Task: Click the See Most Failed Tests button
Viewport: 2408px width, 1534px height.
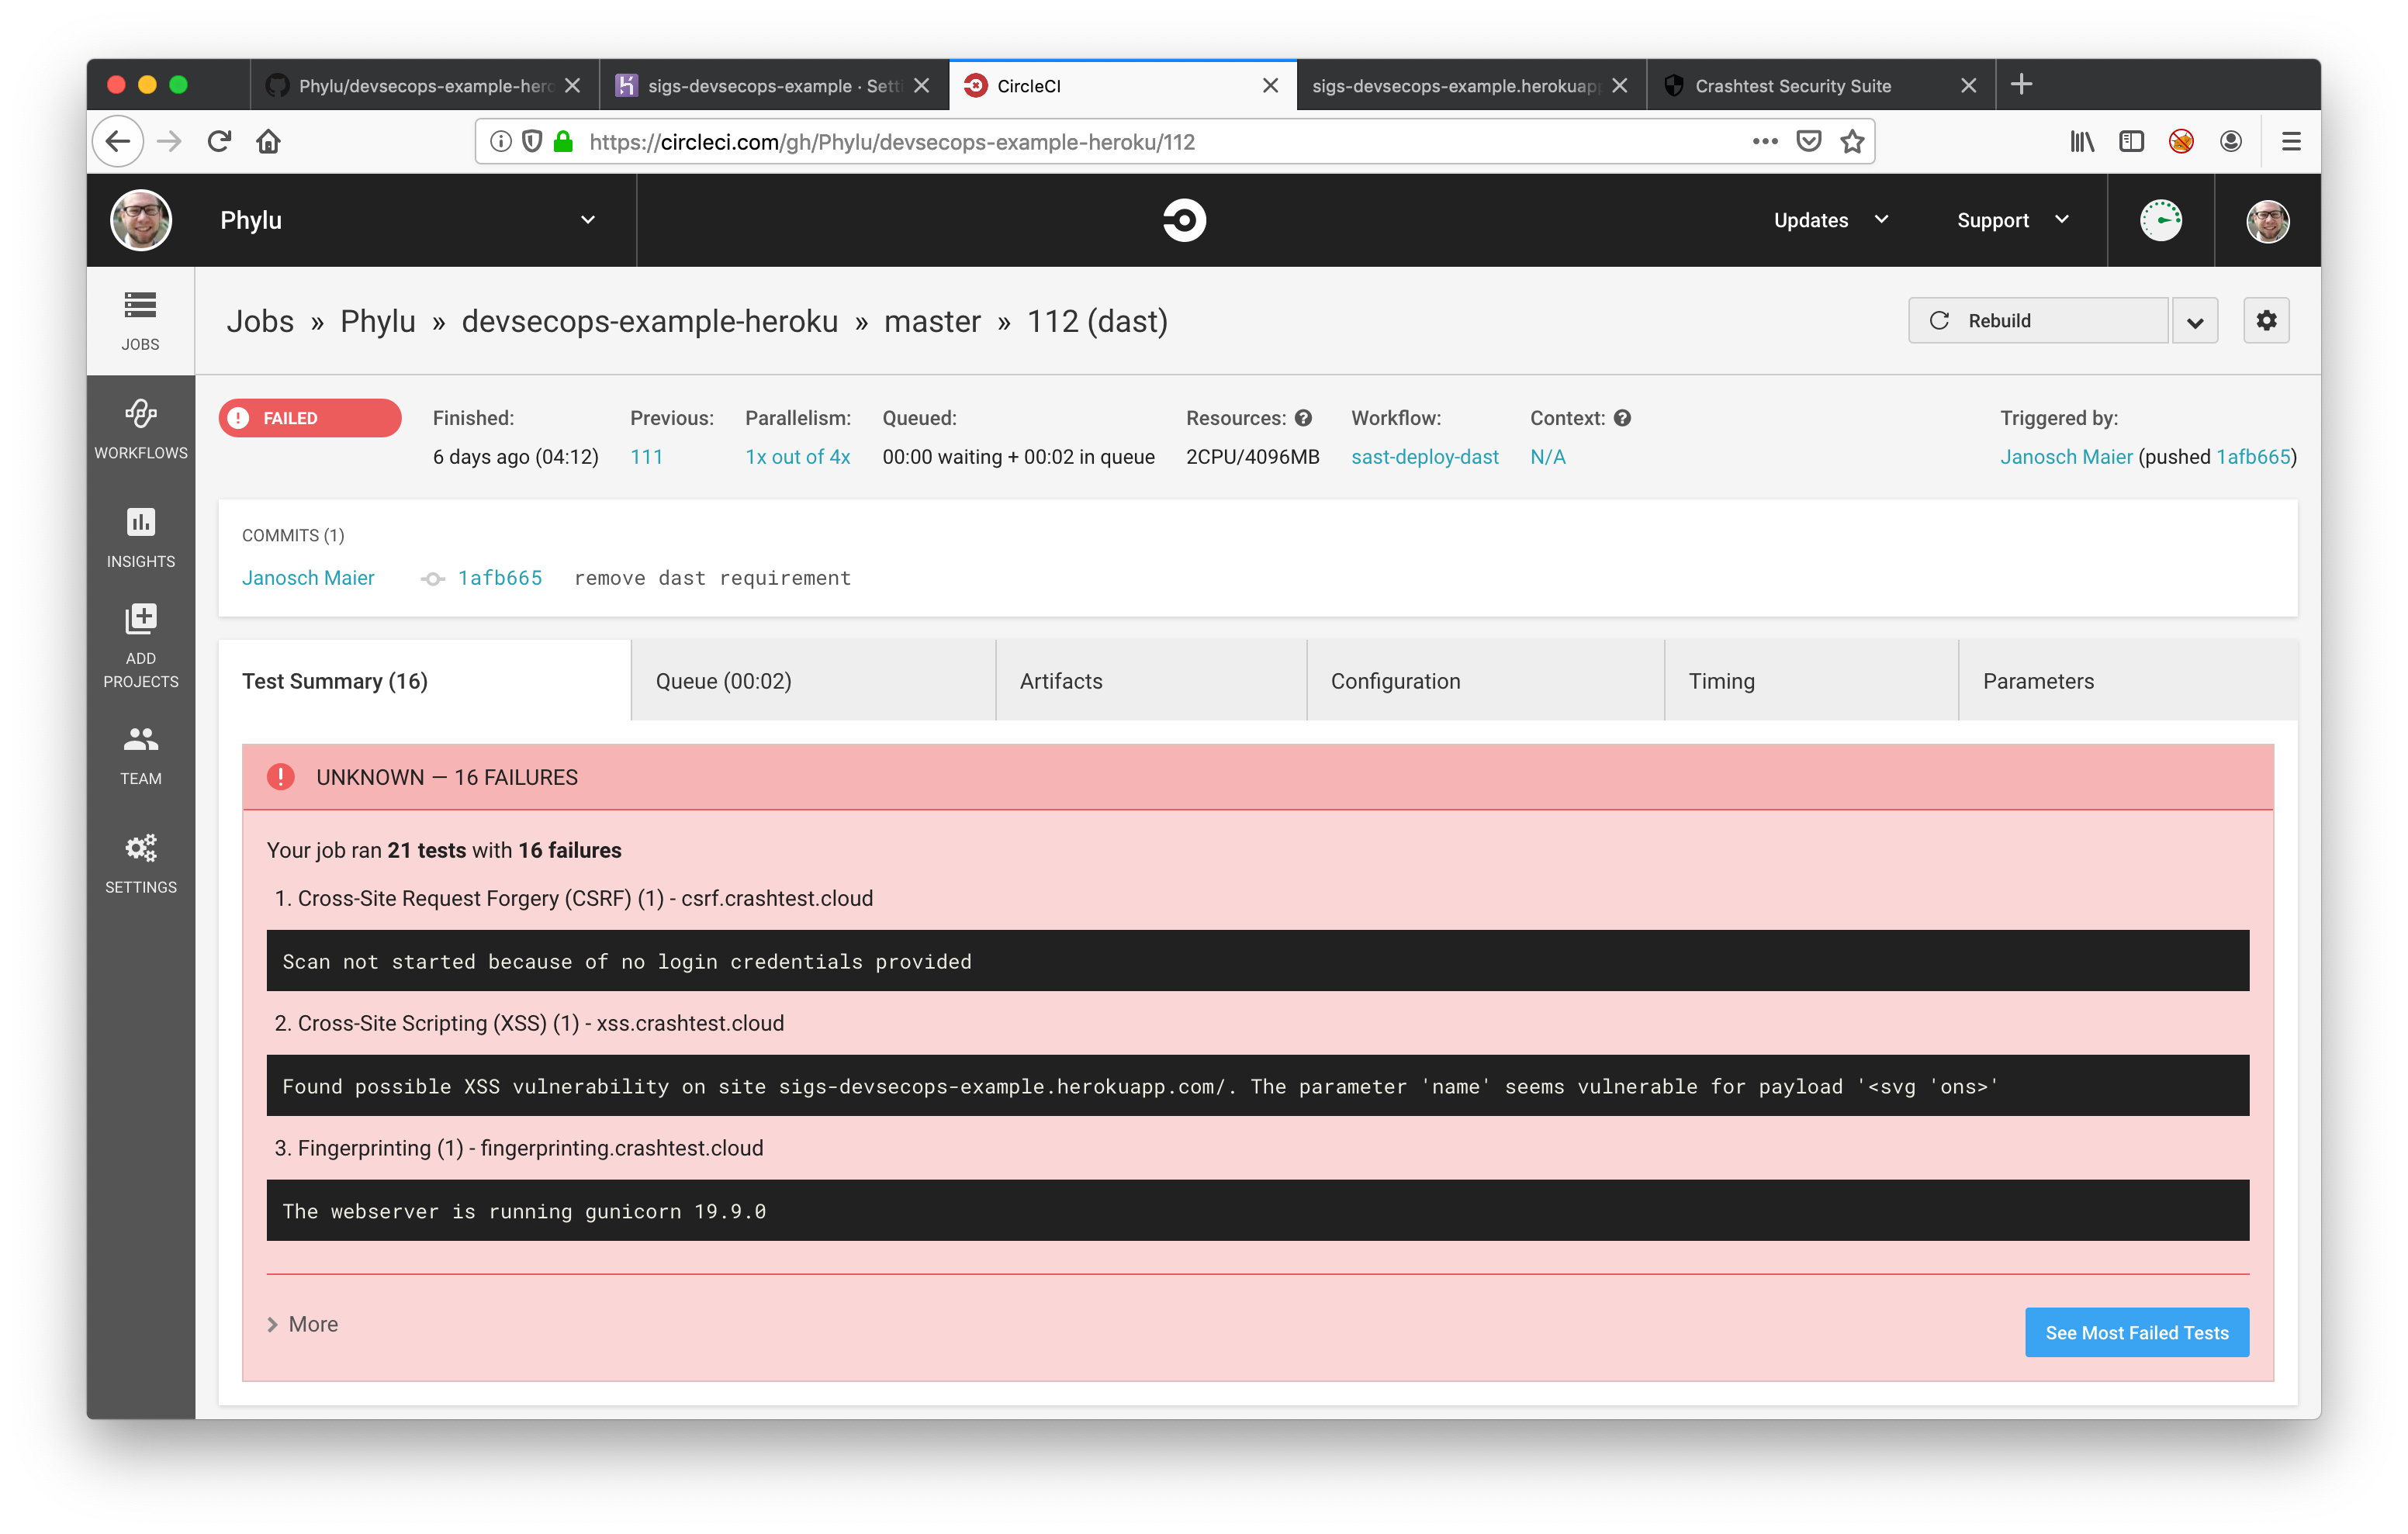Action: pos(2136,1332)
